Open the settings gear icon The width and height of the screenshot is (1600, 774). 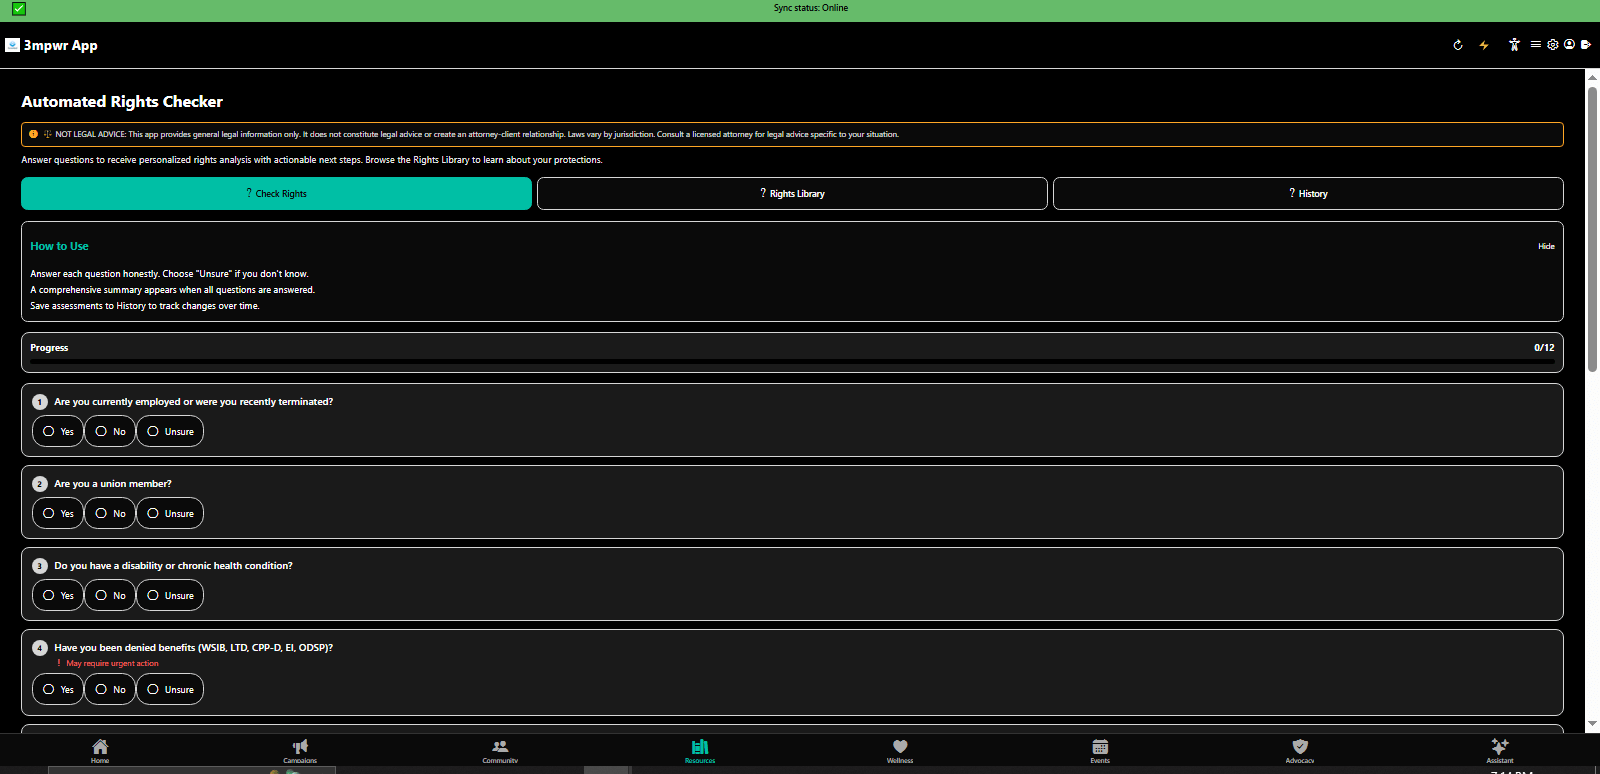coord(1553,44)
